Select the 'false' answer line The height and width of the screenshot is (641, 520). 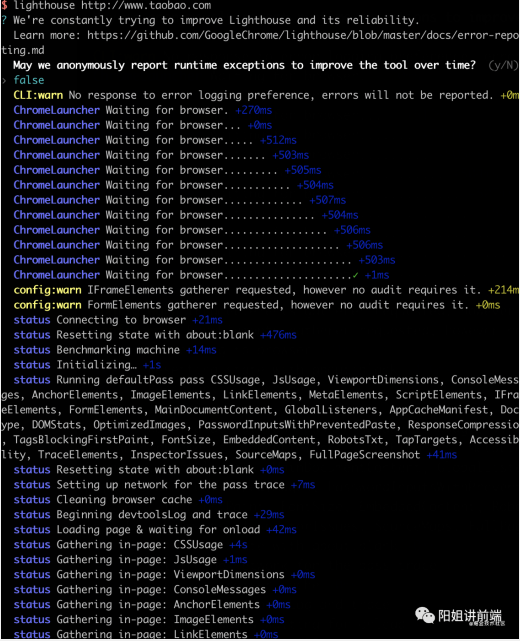click(x=29, y=80)
